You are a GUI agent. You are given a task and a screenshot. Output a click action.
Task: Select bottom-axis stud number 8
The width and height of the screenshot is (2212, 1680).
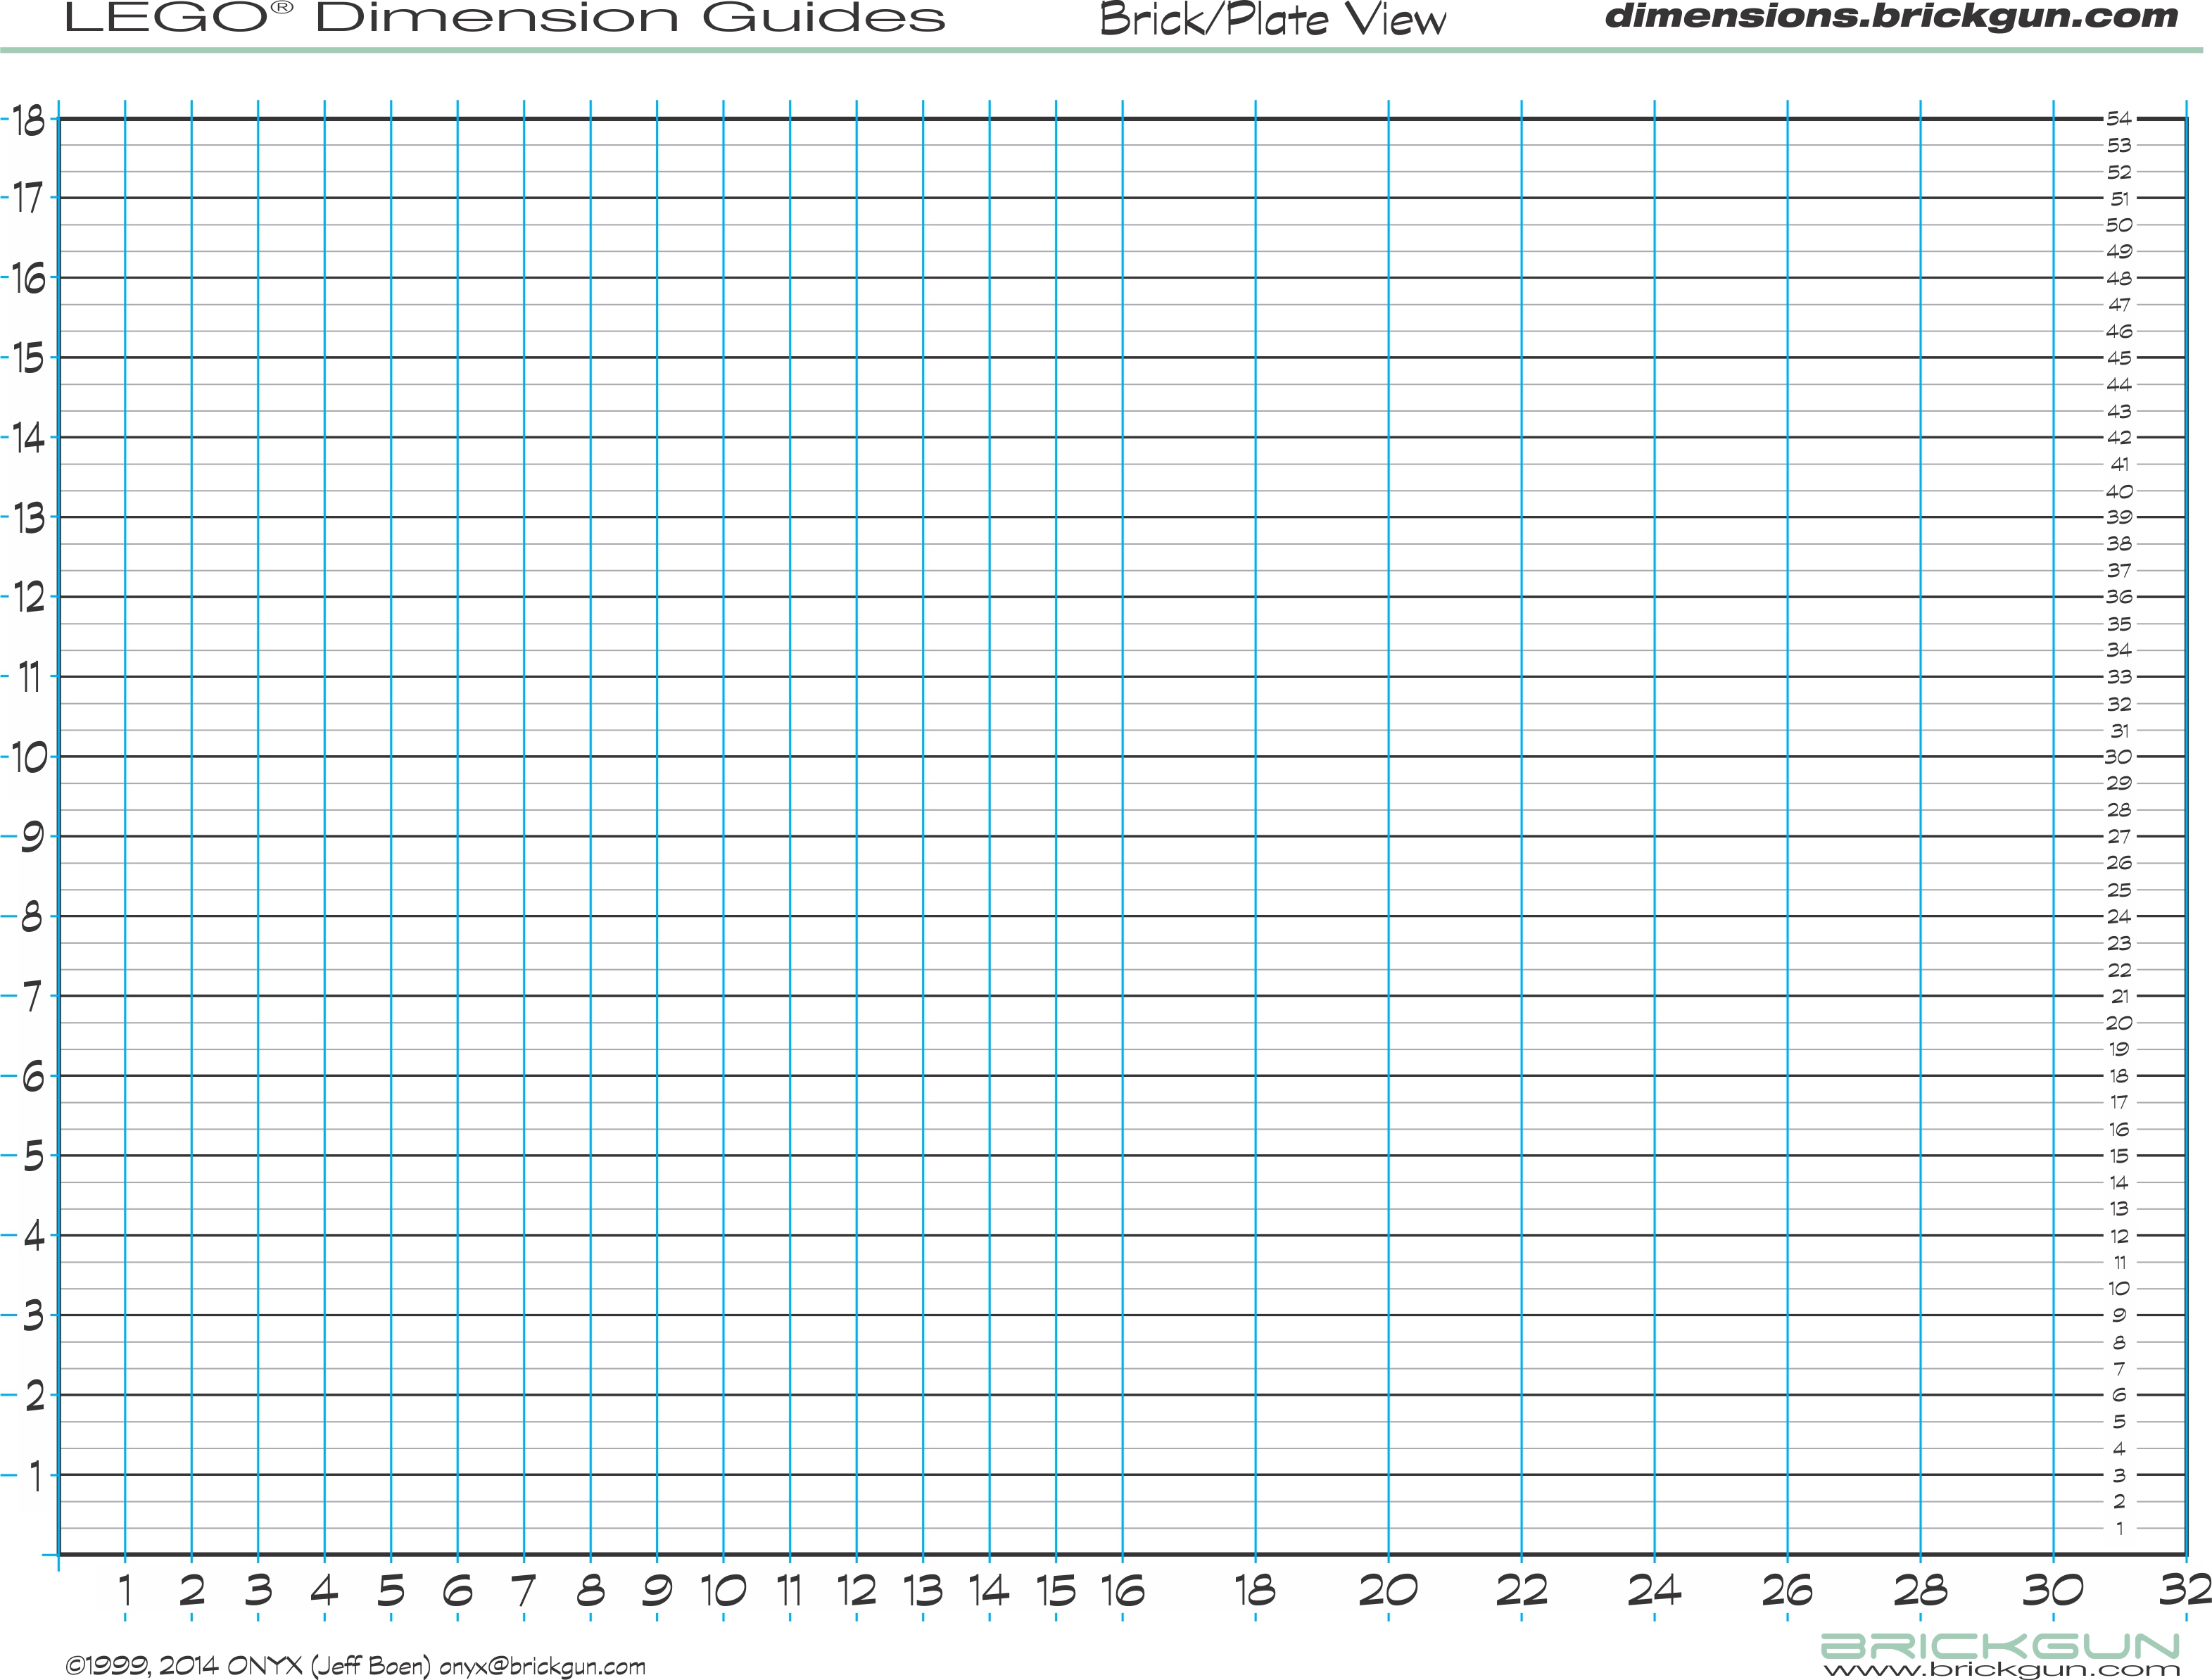click(591, 1590)
